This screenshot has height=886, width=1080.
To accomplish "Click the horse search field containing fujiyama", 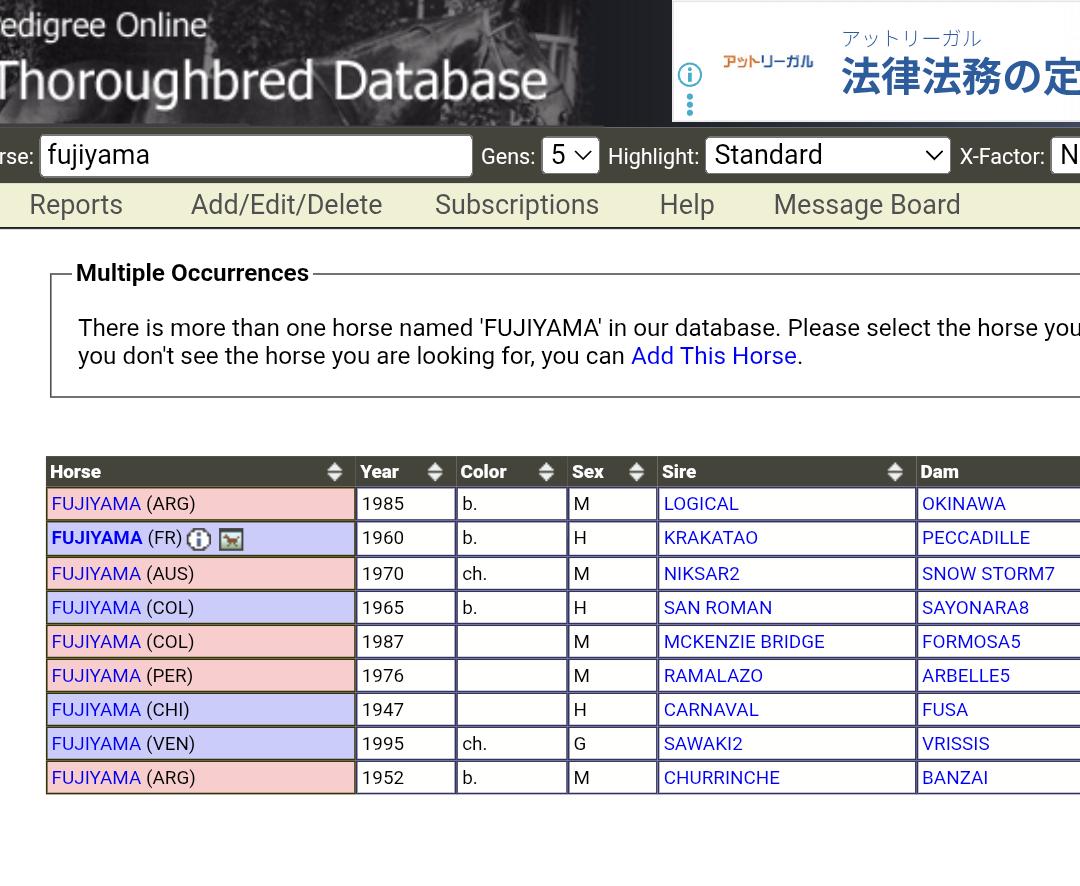I will 255,156.
